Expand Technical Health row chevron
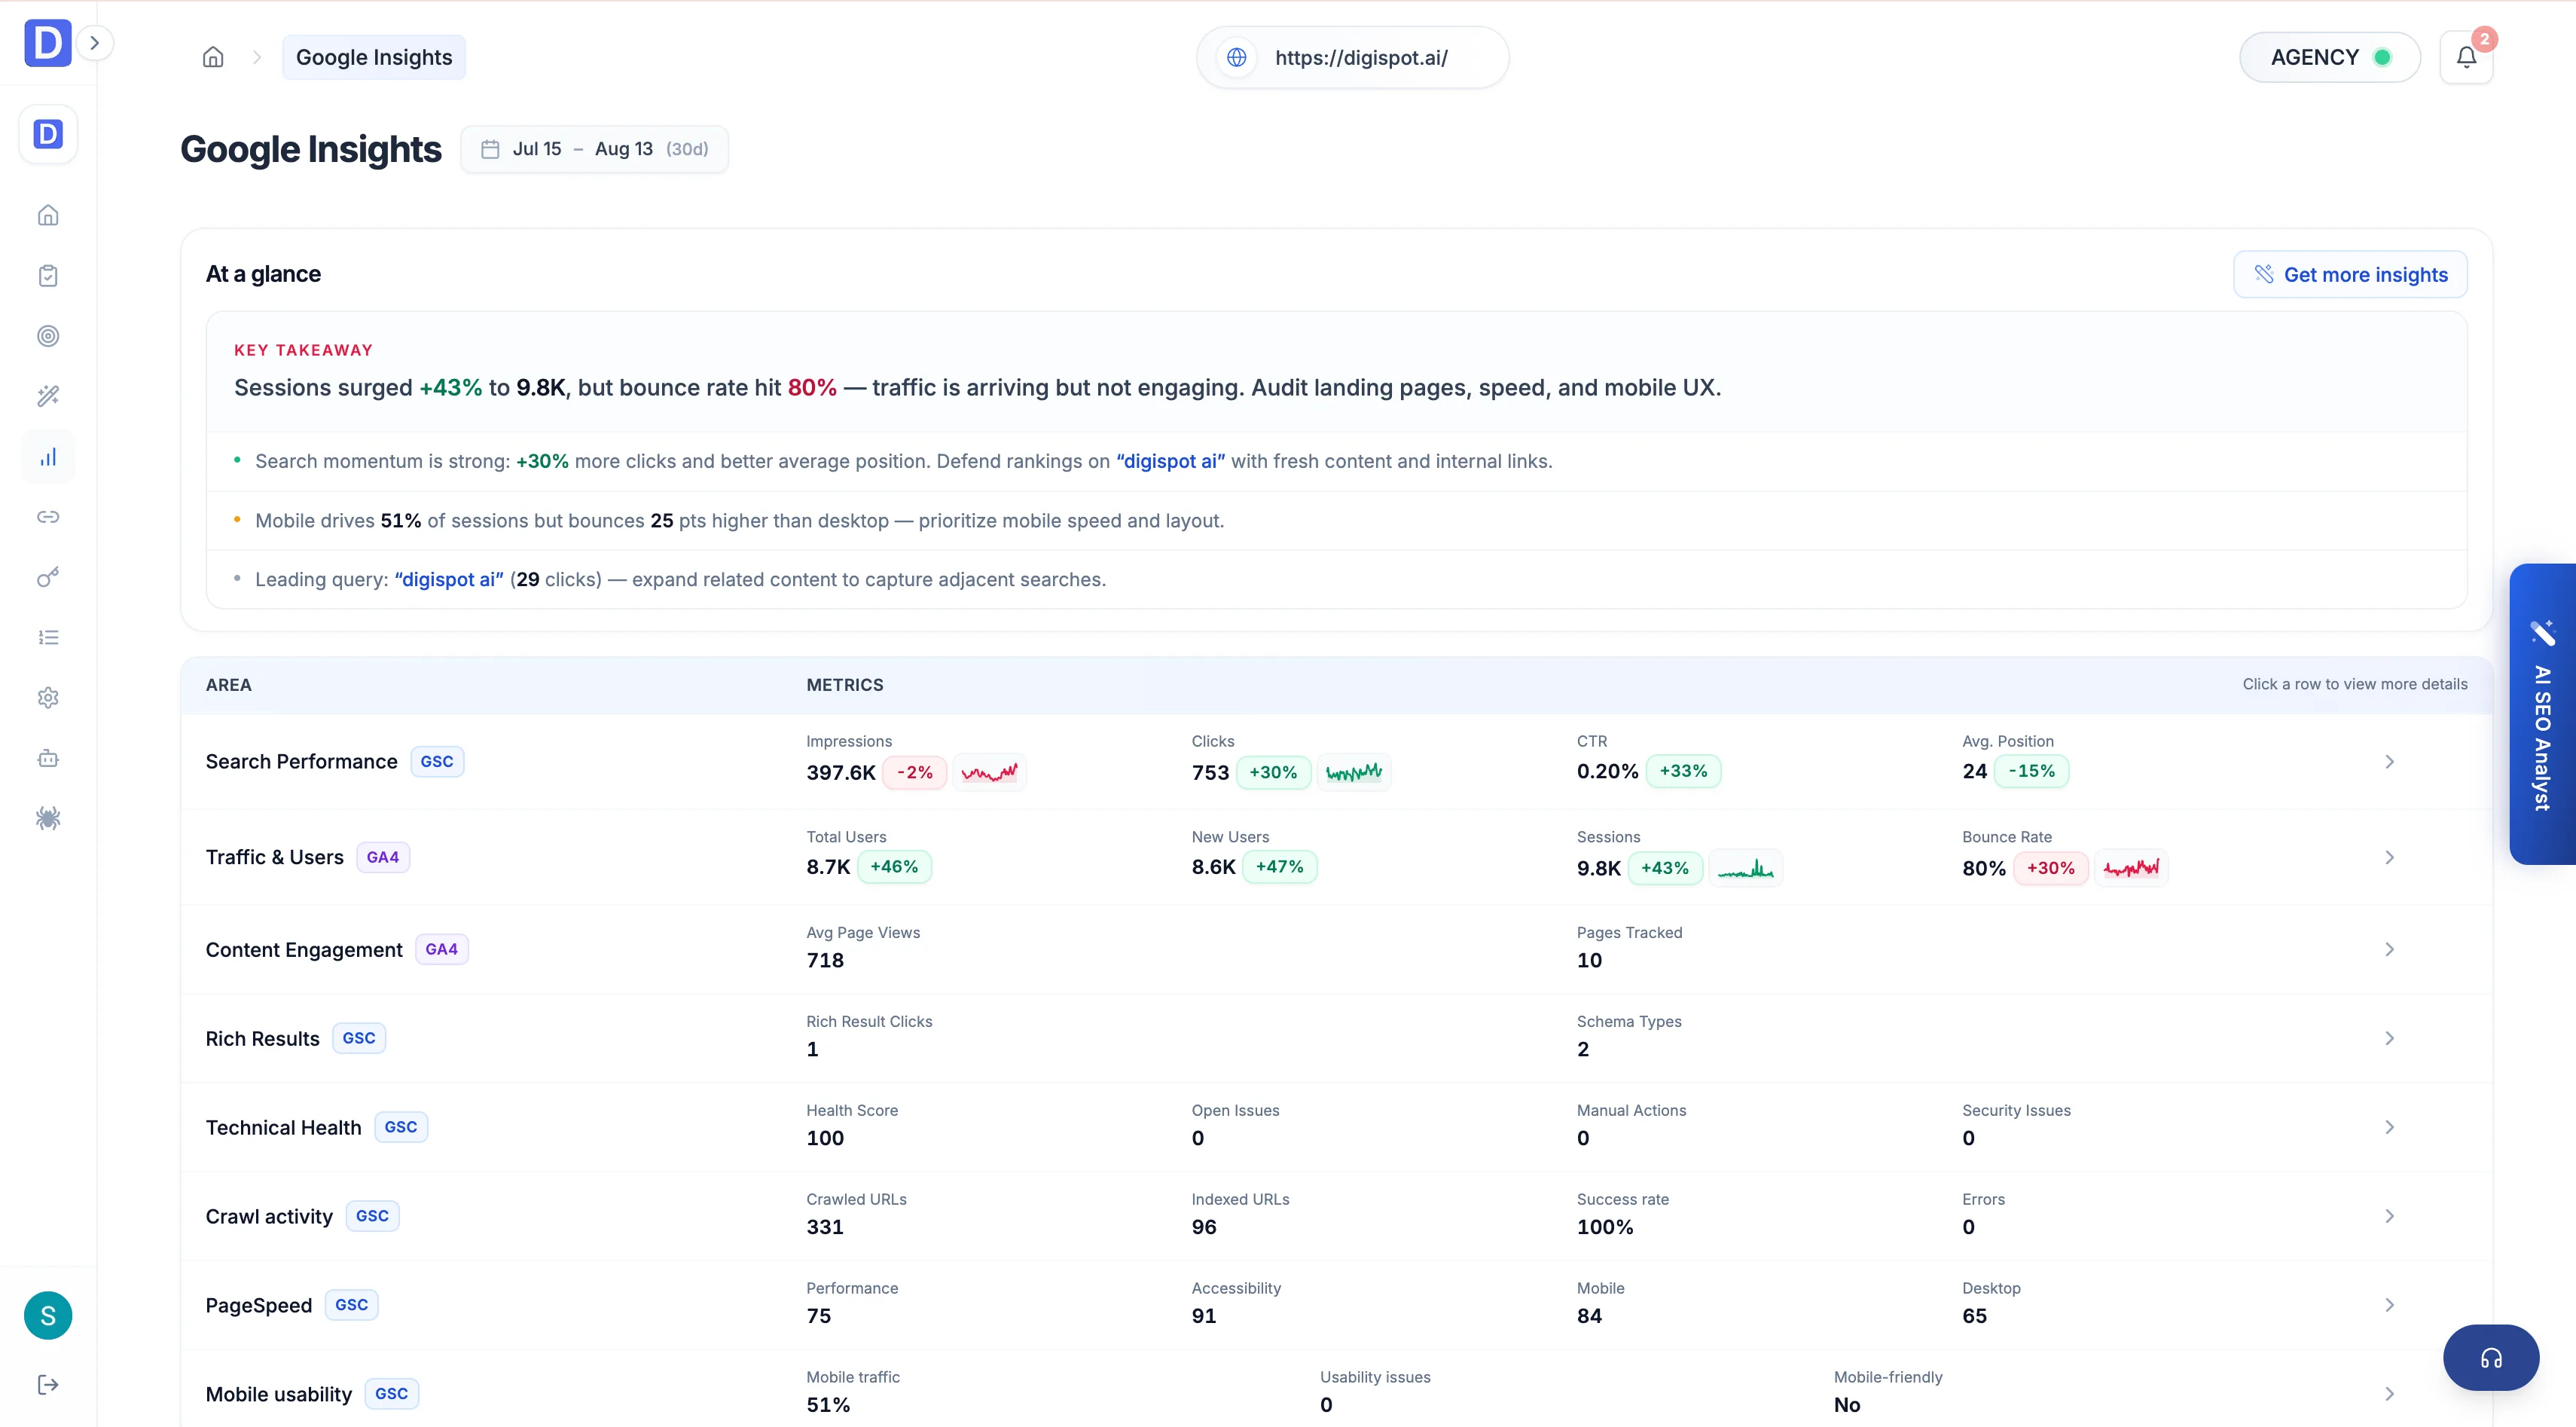Viewport: 2576px width, 1427px height. [x=2389, y=1128]
